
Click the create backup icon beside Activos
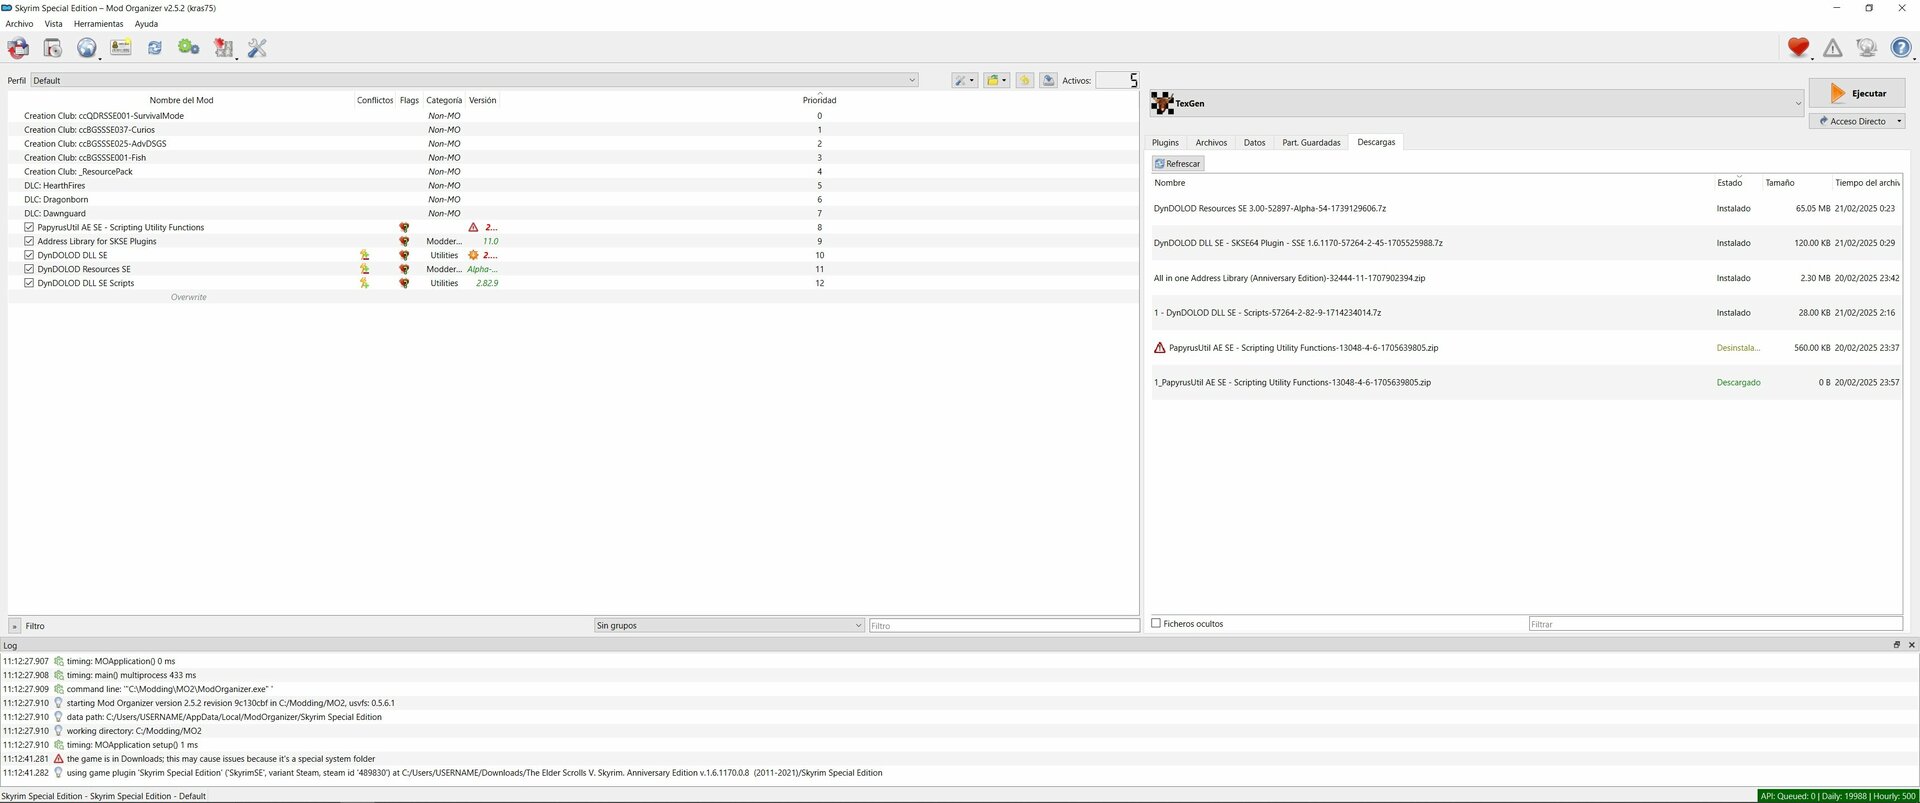coord(1048,80)
